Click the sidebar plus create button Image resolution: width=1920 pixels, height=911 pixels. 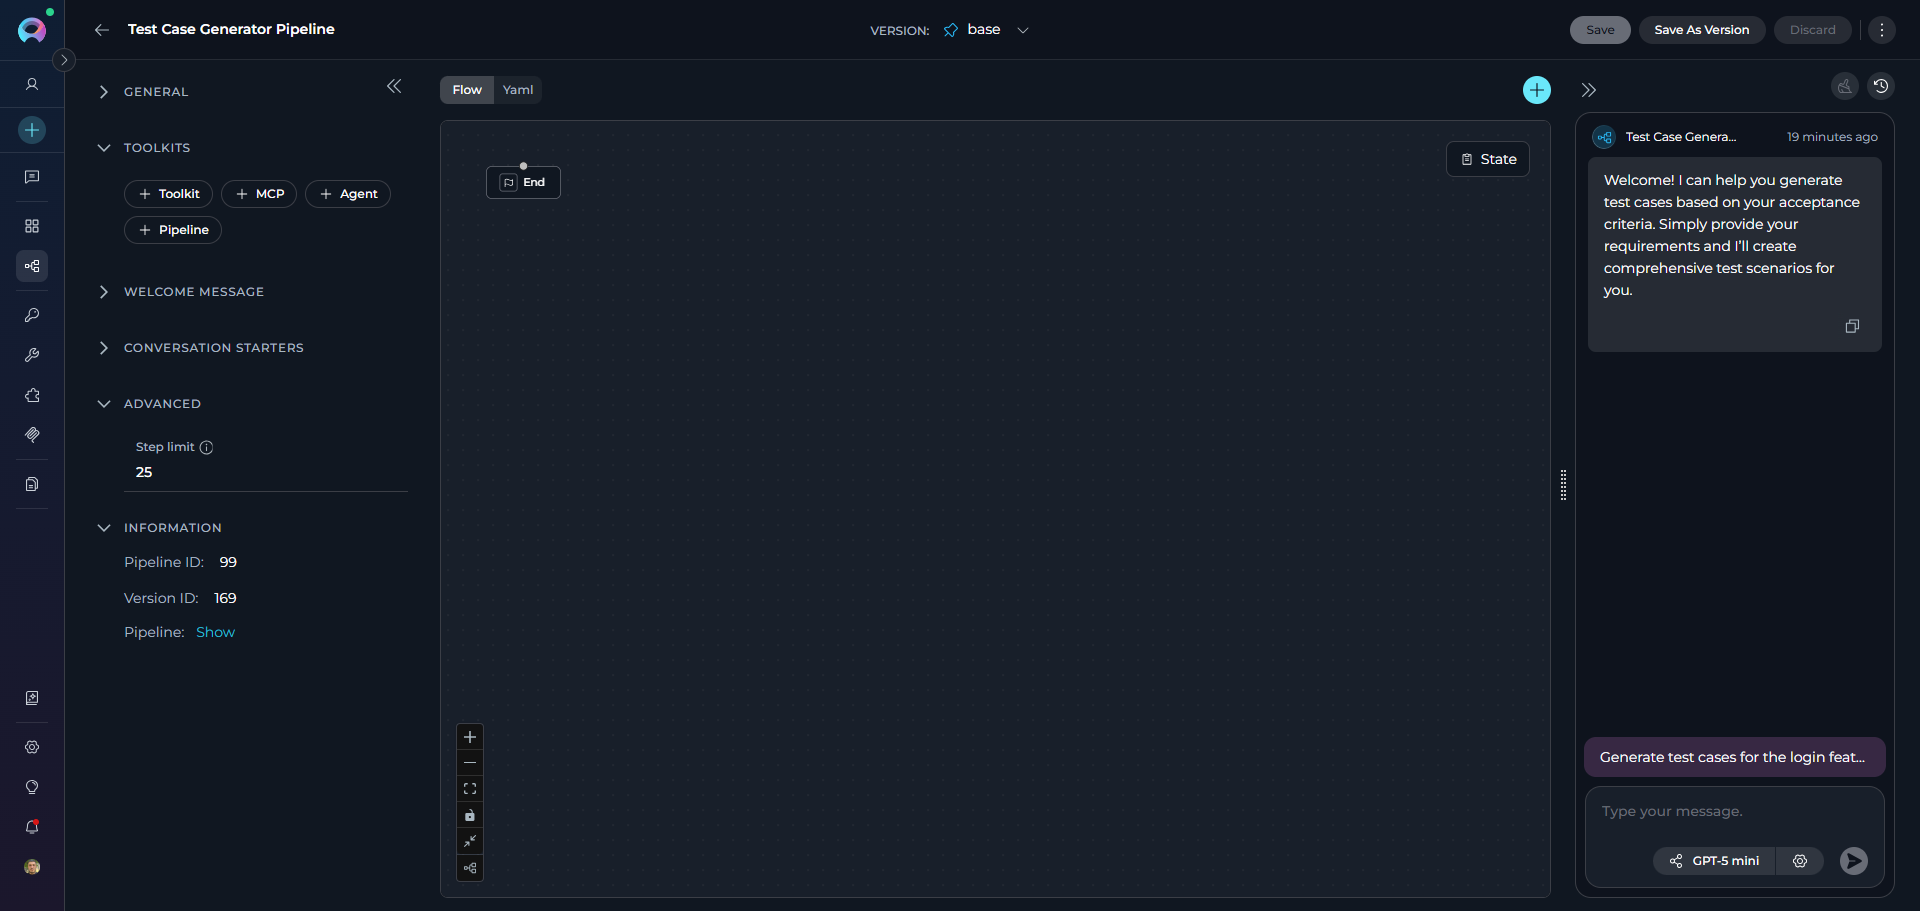[x=32, y=130]
